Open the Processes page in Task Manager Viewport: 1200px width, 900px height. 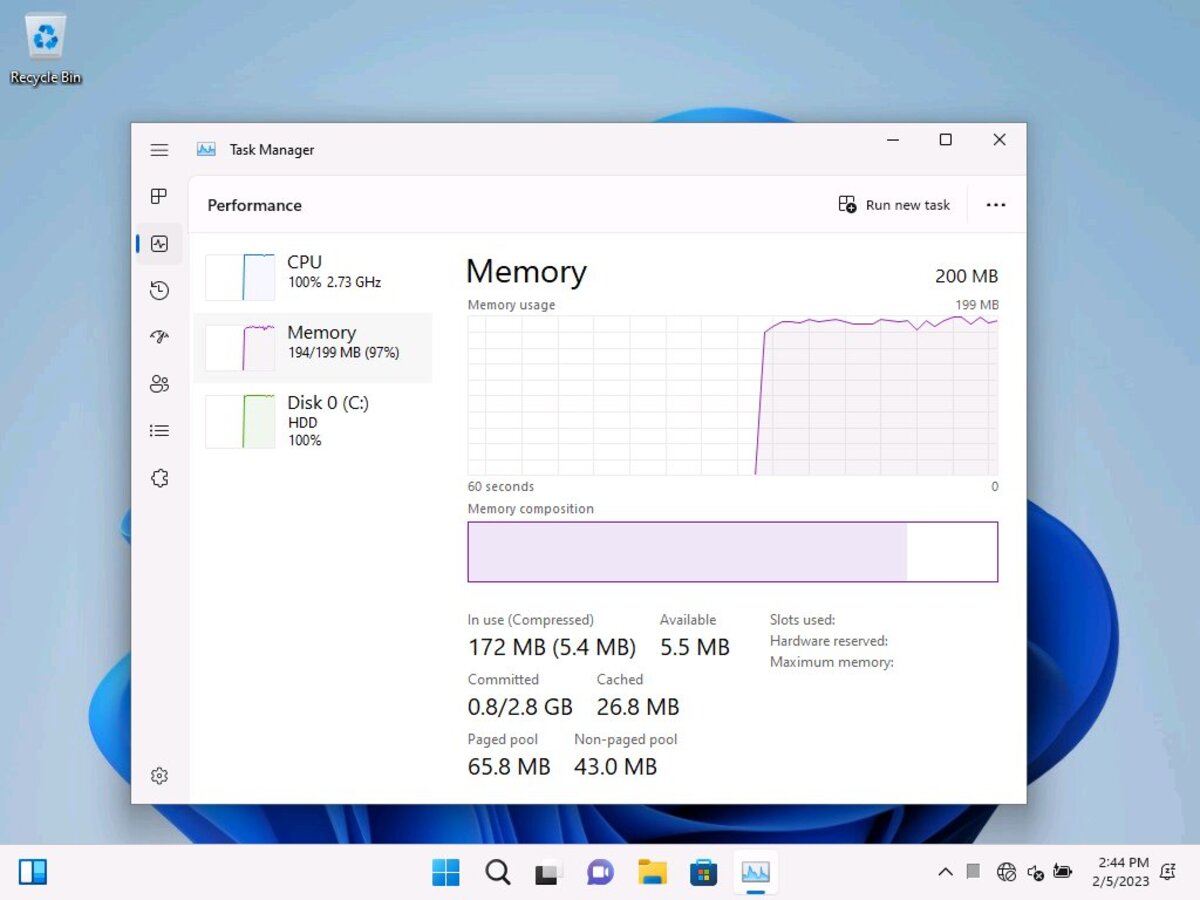coord(159,197)
